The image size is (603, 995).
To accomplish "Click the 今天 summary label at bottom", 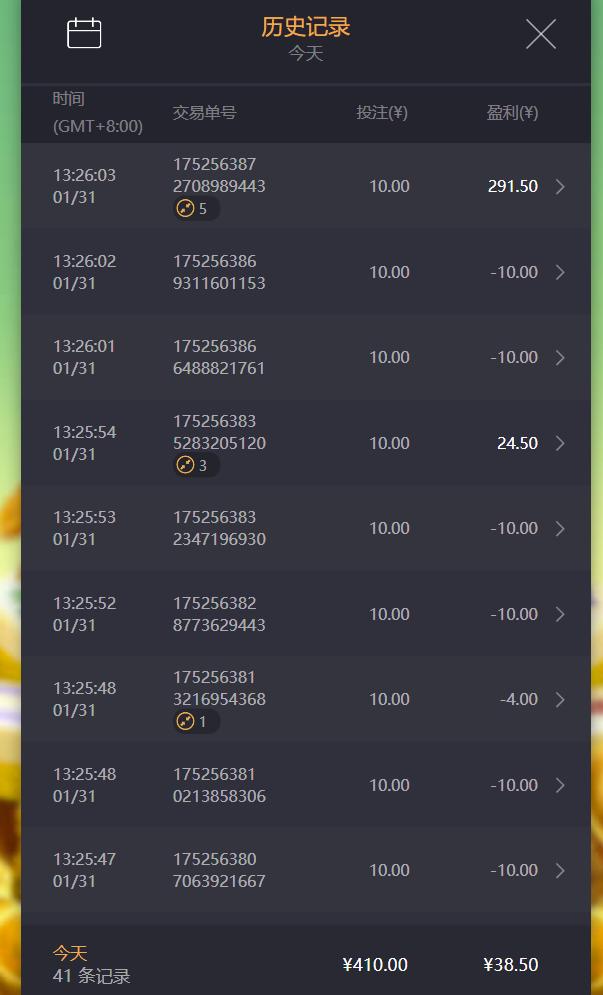I will pos(70,952).
